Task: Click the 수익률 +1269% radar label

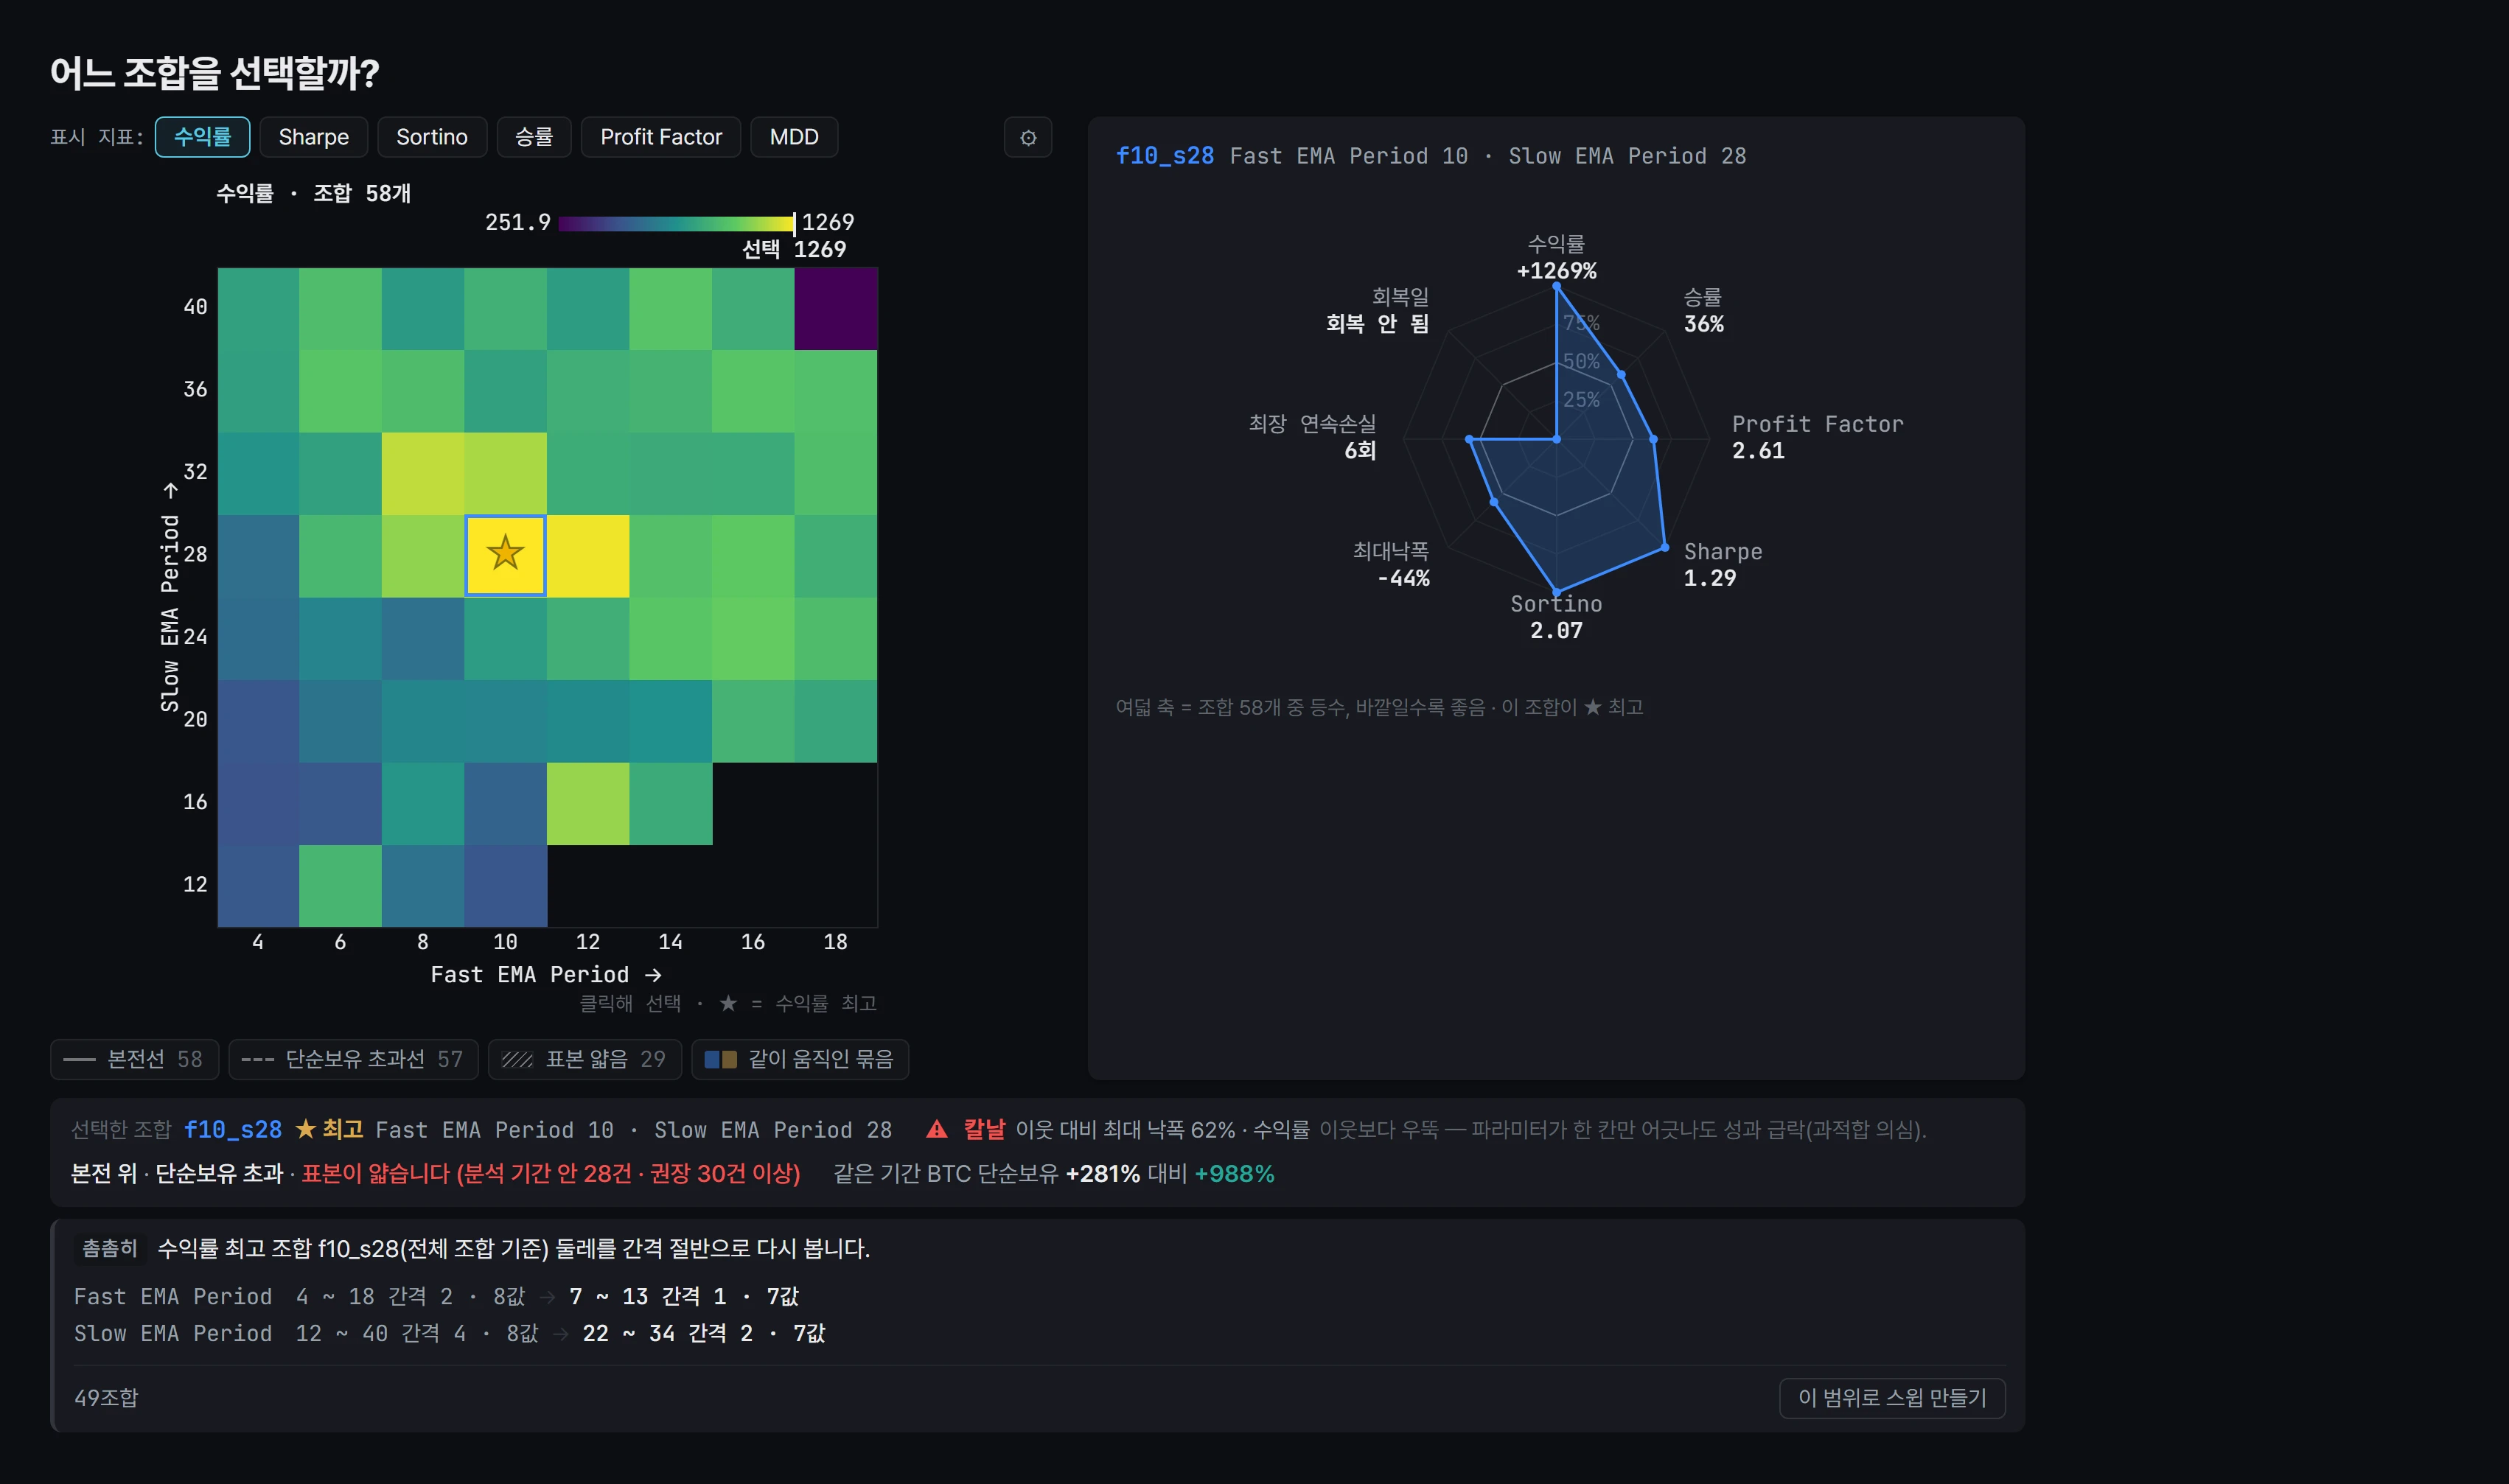Action: tap(1556, 257)
